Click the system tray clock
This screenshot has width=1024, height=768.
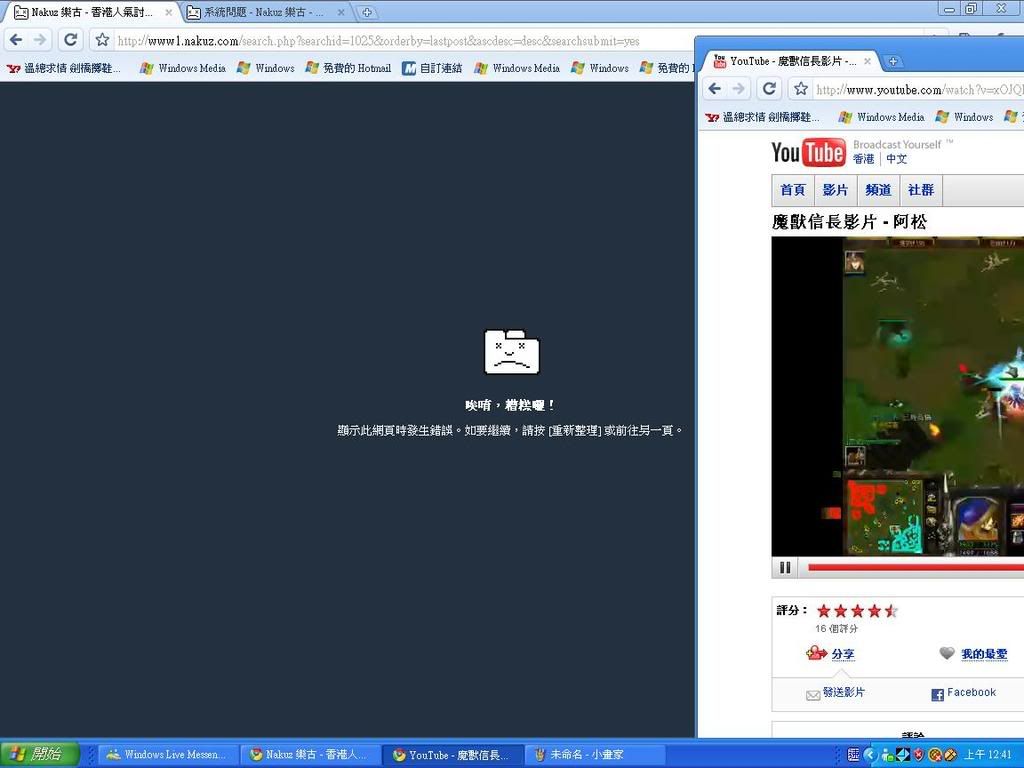coord(987,754)
